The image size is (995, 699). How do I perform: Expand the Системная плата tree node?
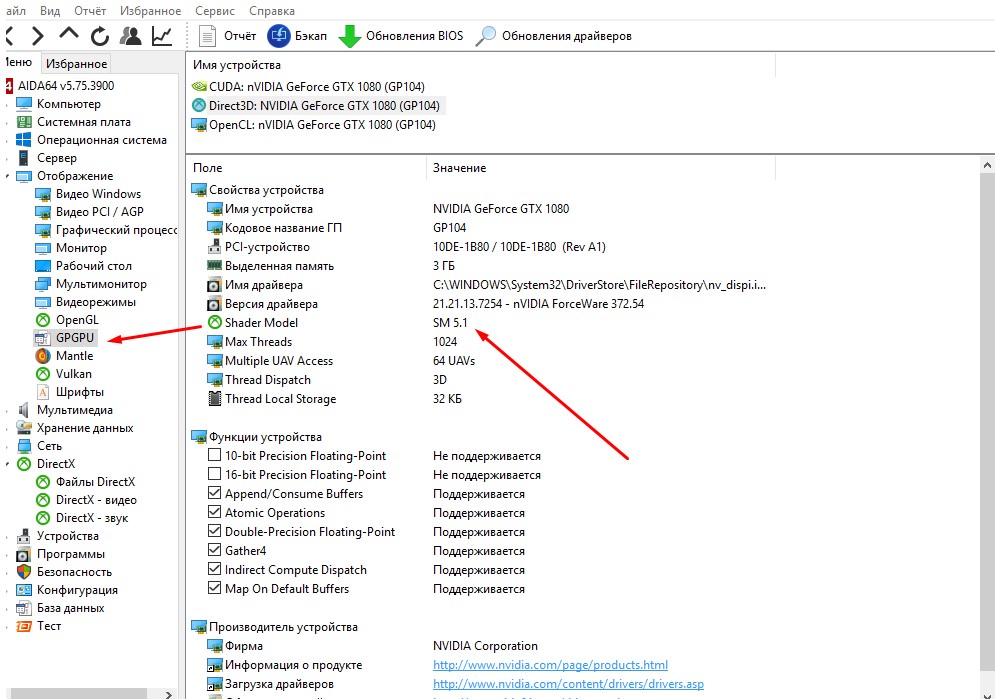pos(9,122)
